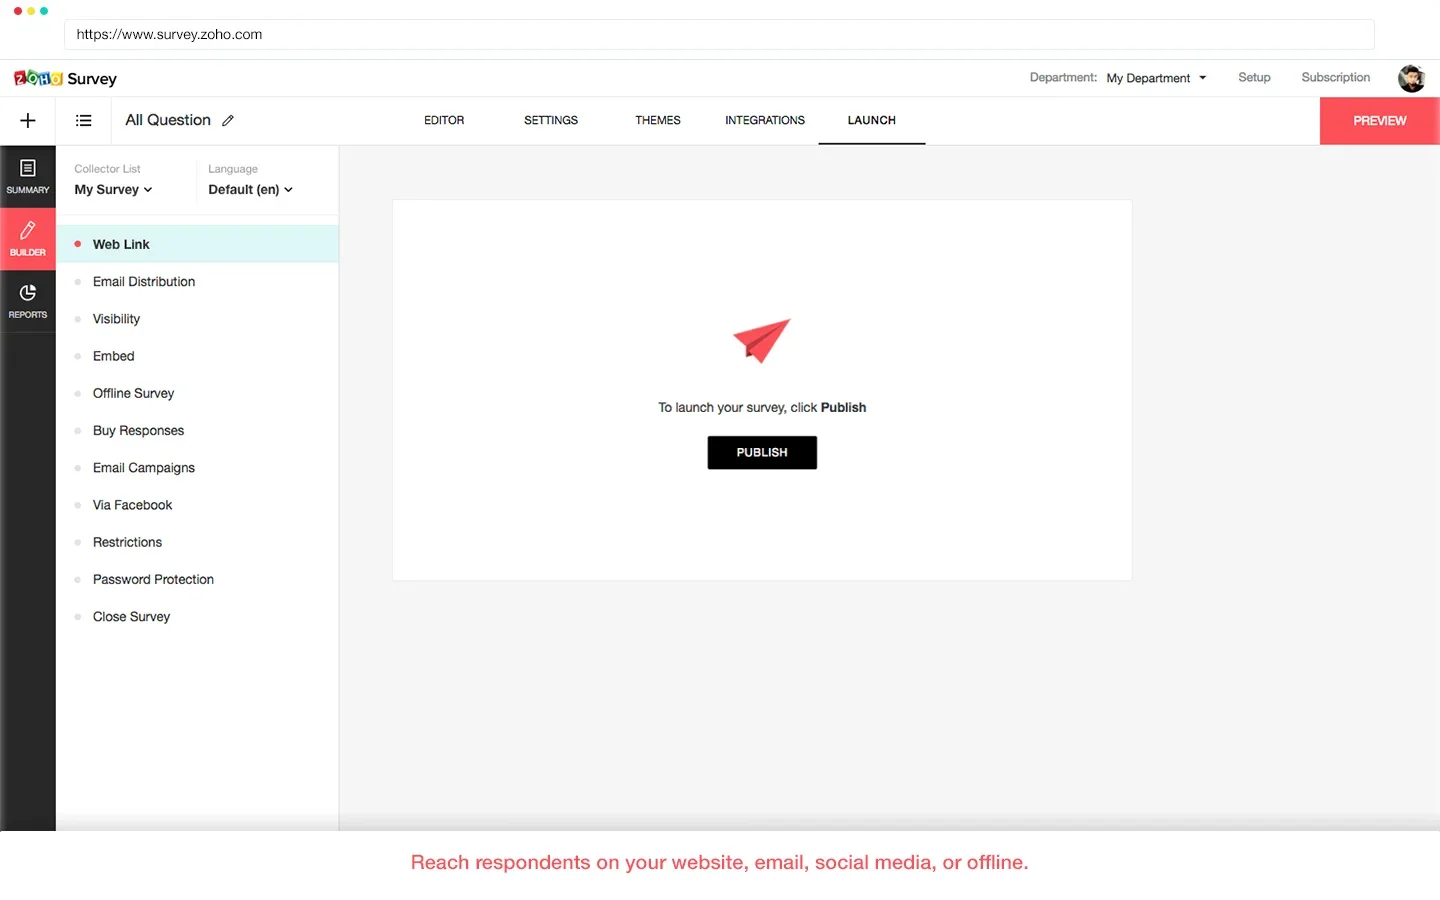The image size is (1440, 900).
Task: Open the question list icon
Action: pyautogui.click(x=83, y=120)
